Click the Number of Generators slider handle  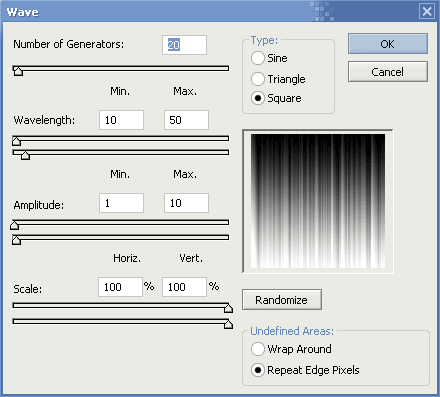[x=18, y=71]
